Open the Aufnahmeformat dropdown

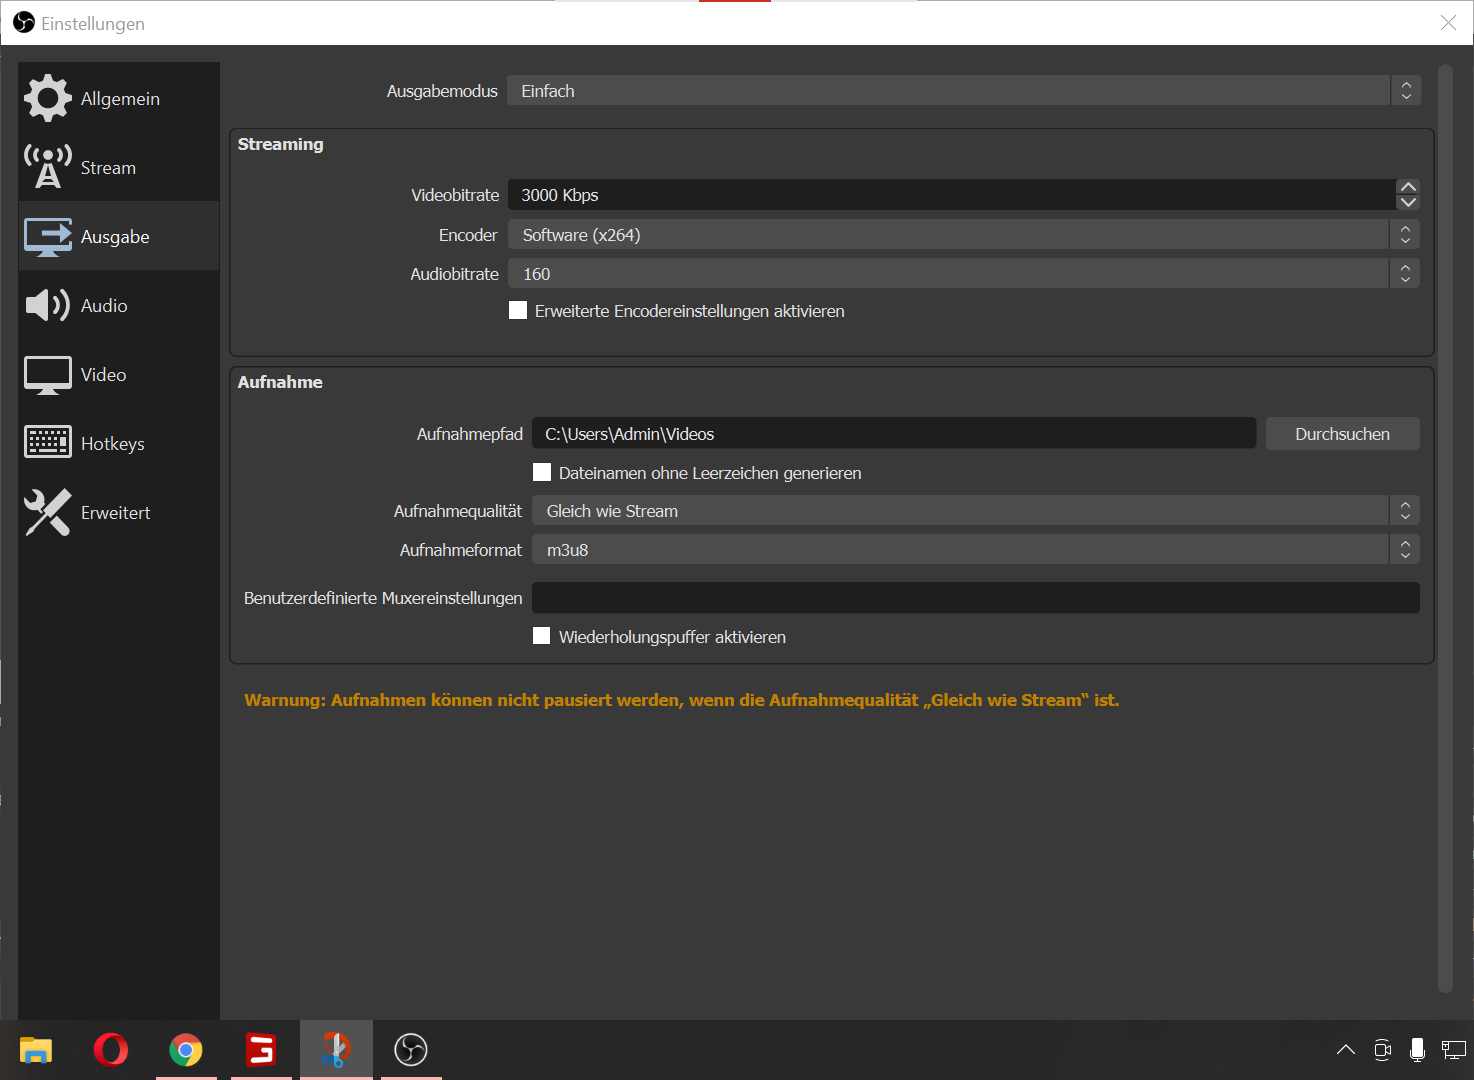(974, 550)
